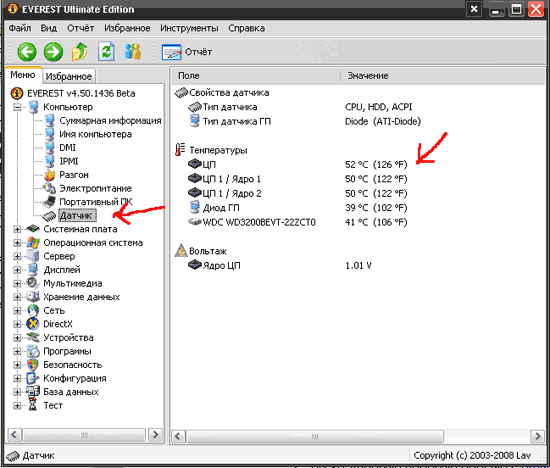Viewport: 550px width, 468px height.
Task: Select the ЦП 1 / Ядро 1 row
Action: click(x=225, y=179)
